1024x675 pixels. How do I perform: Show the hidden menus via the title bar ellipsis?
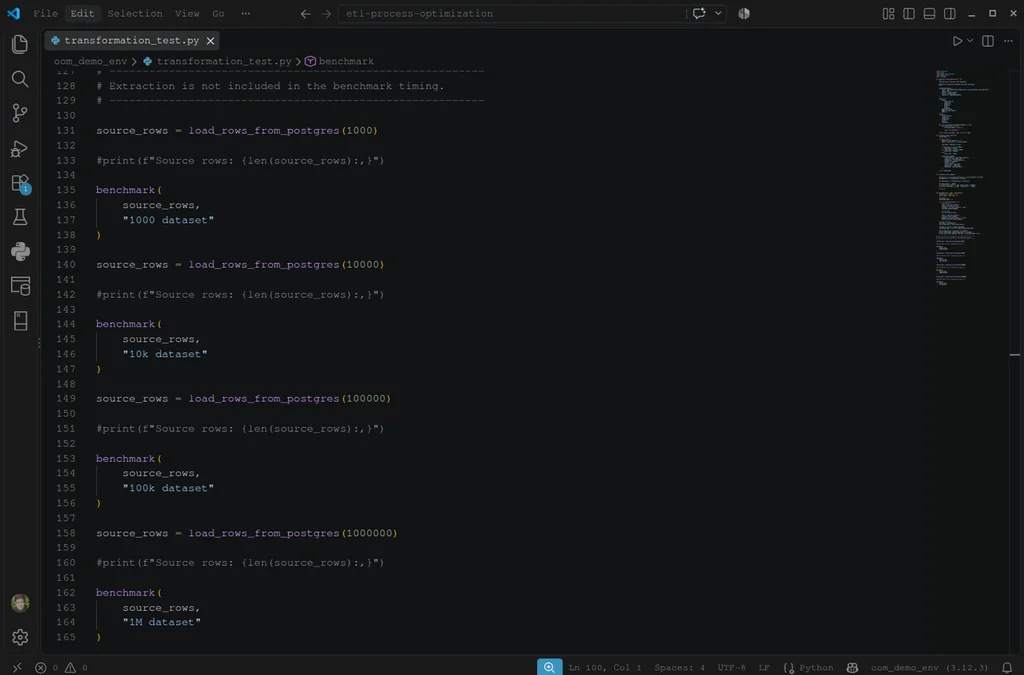[246, 14]
